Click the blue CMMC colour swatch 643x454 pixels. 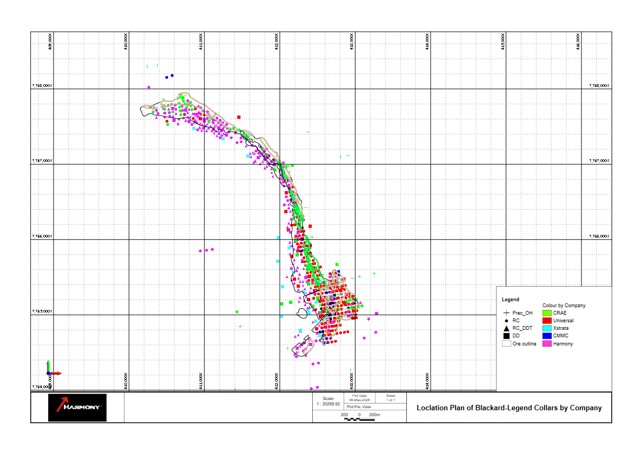pyautogui.click(x=547, y=336)
